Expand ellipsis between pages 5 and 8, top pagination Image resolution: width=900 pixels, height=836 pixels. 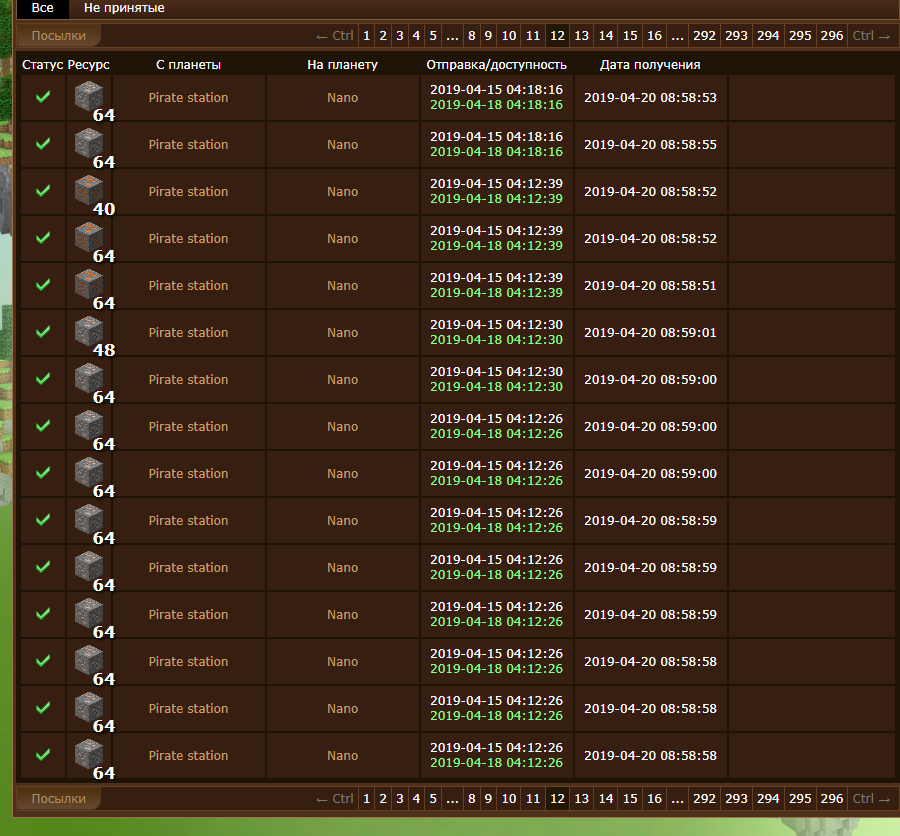(453, 36)
